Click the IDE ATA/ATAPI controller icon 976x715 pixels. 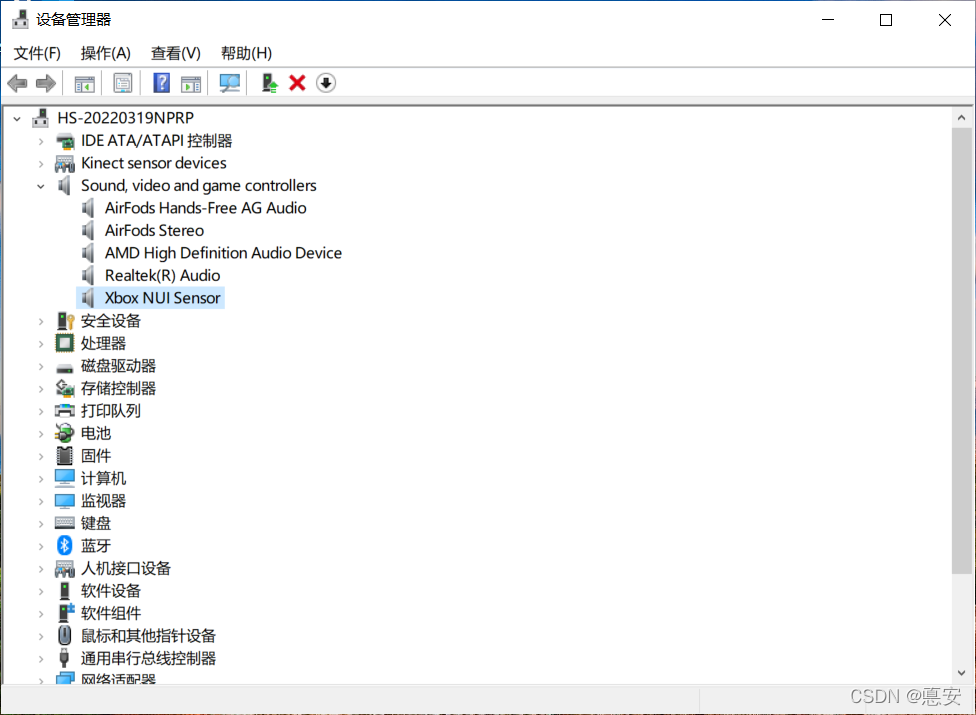click(x=65, y=141)
